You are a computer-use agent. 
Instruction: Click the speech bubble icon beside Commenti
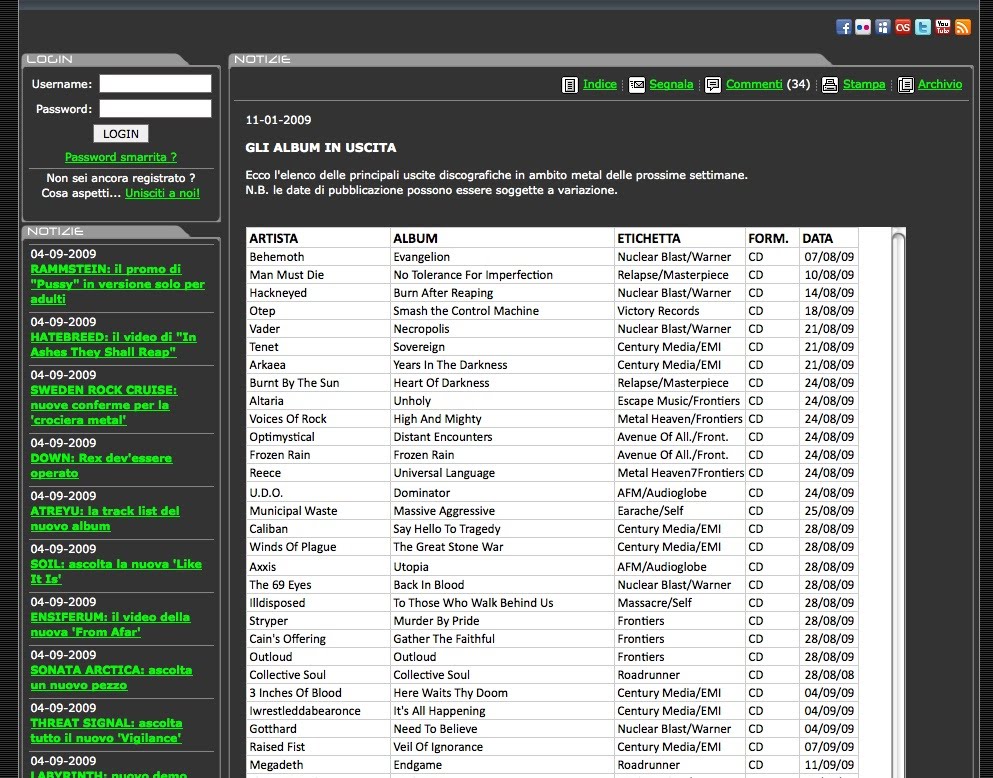[713, 85]
